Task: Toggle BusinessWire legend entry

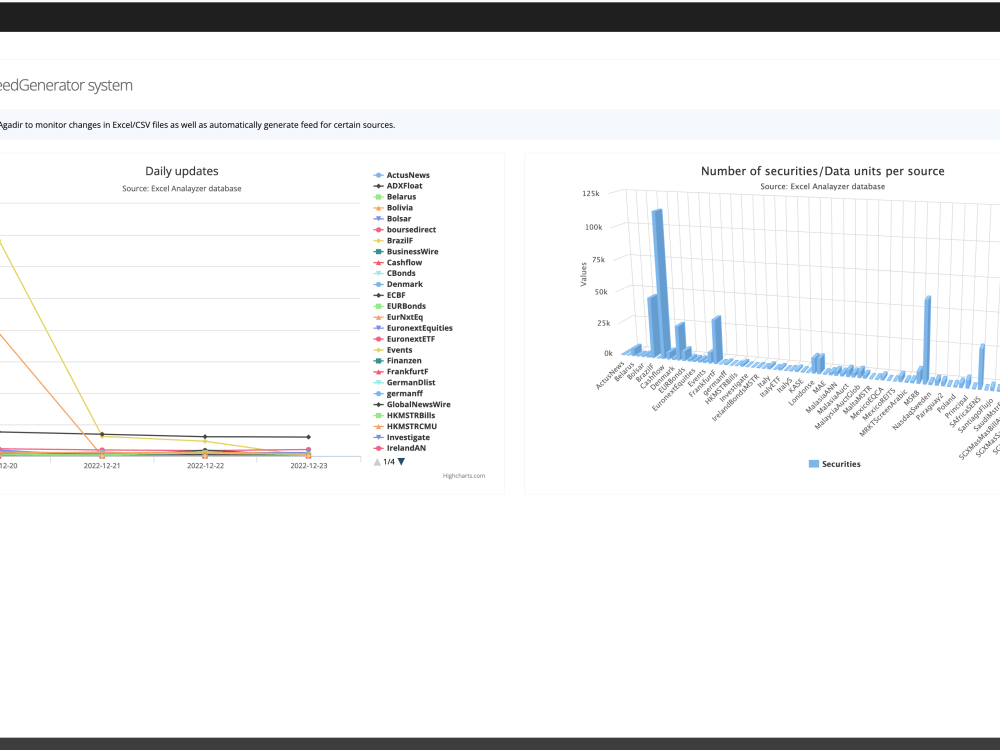Action: (x=406, y=251)
